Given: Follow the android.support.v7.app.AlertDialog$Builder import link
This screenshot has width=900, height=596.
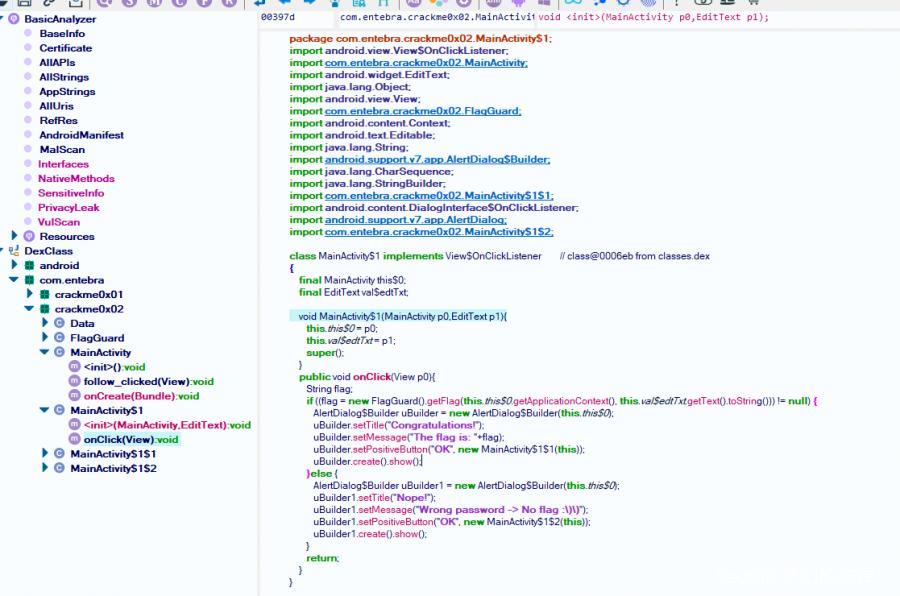Looking at the screenshot, I should pos(437,159).
